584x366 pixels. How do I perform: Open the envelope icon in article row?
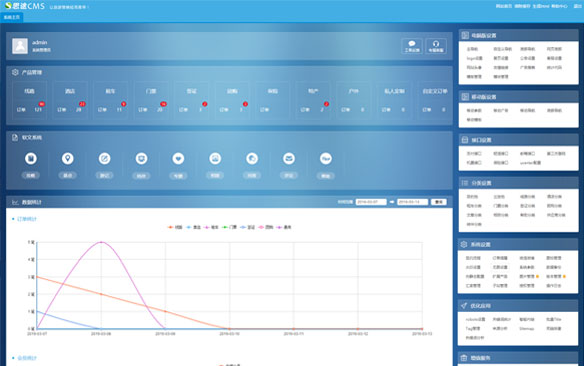pyautogui.click(x=289, y=159)
